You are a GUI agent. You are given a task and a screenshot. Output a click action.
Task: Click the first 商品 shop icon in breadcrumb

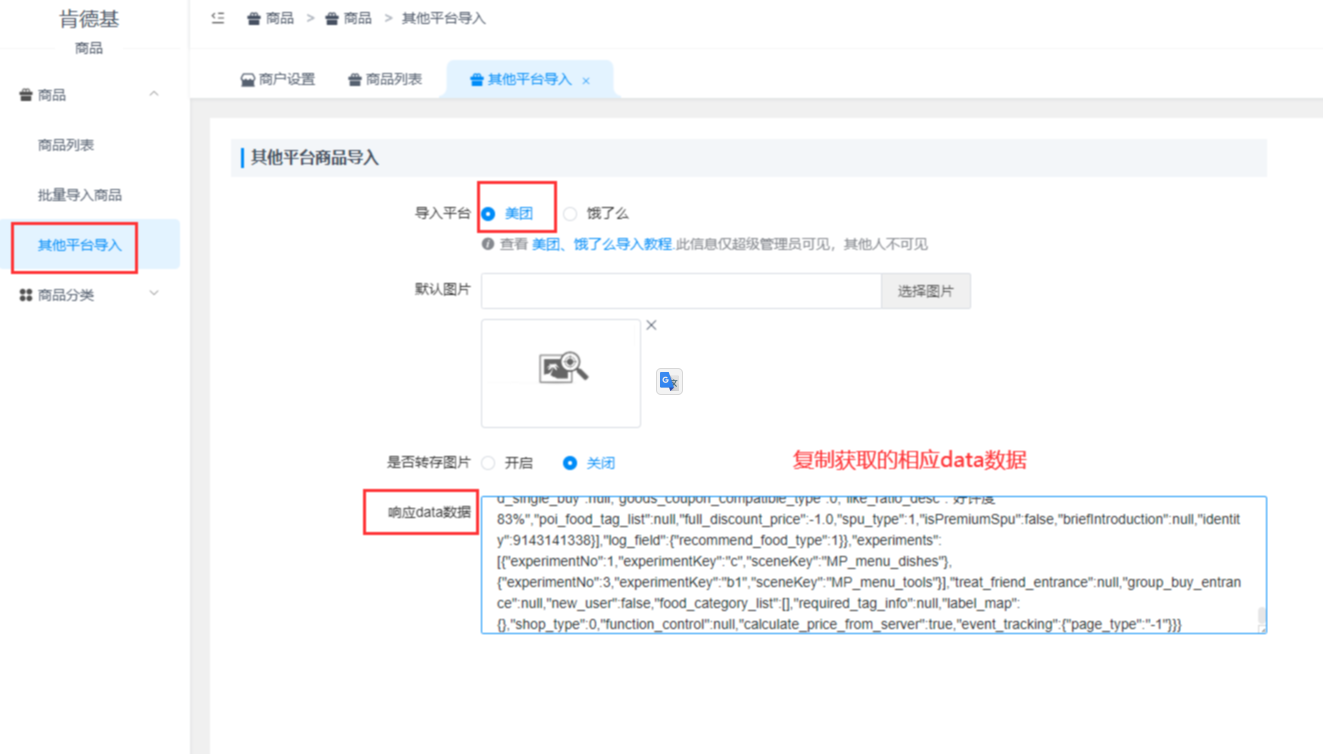click(254, 18)
